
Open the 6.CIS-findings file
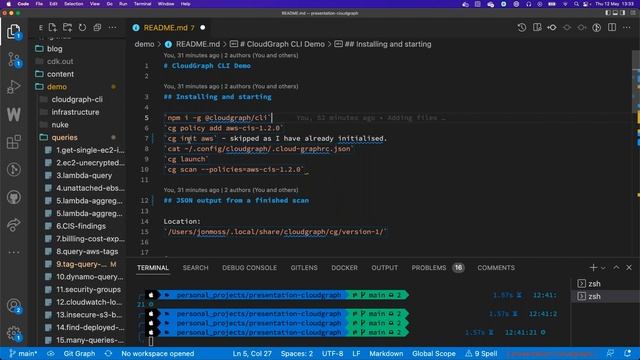[80, 226]
